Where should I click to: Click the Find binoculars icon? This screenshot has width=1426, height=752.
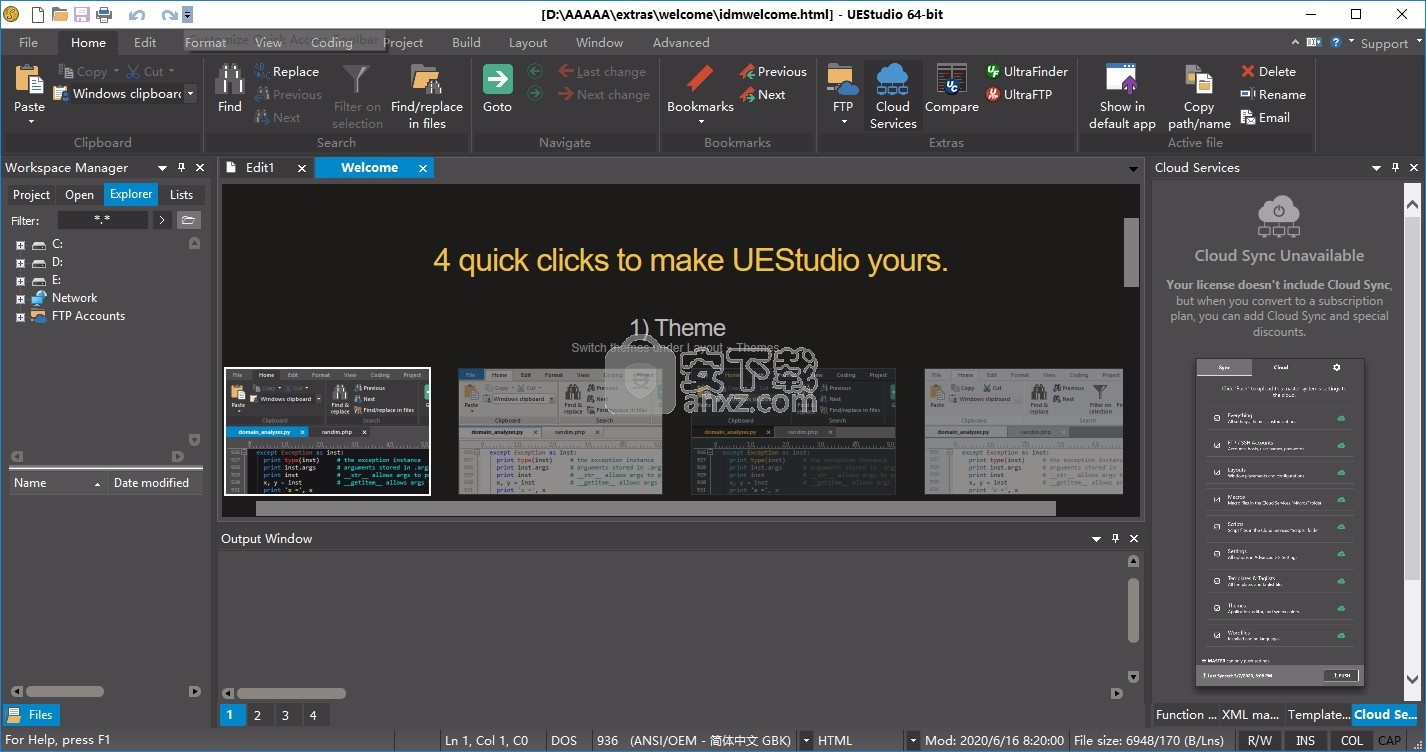(230, 79)
